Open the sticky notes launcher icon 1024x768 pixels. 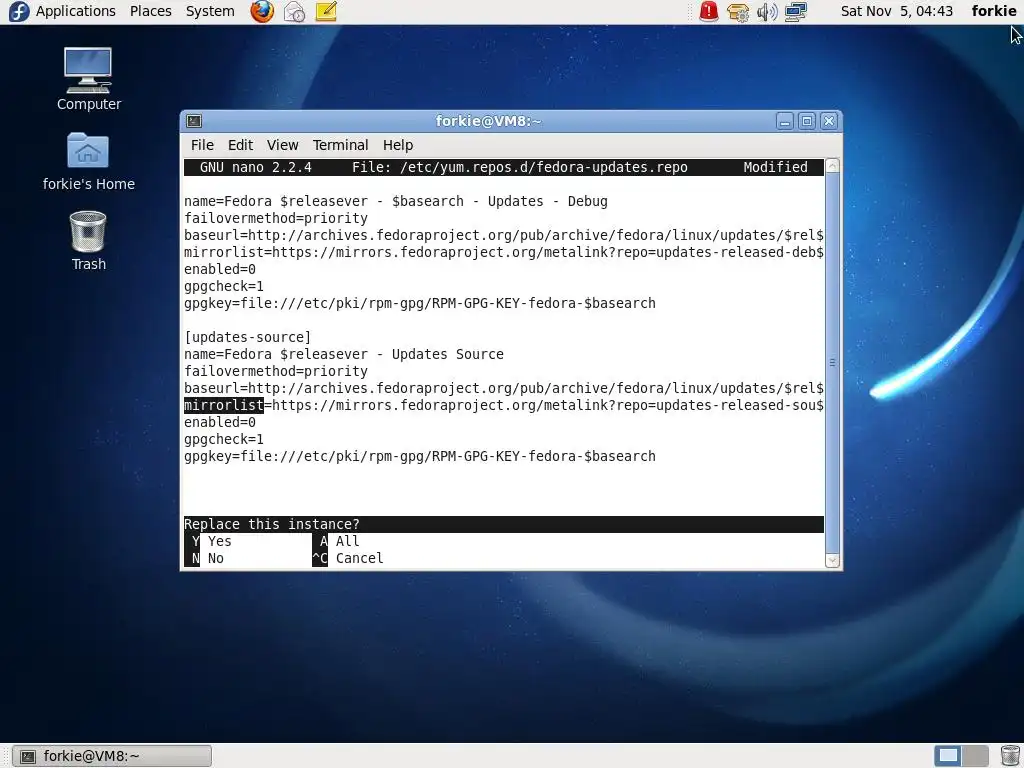coord(326,11)
